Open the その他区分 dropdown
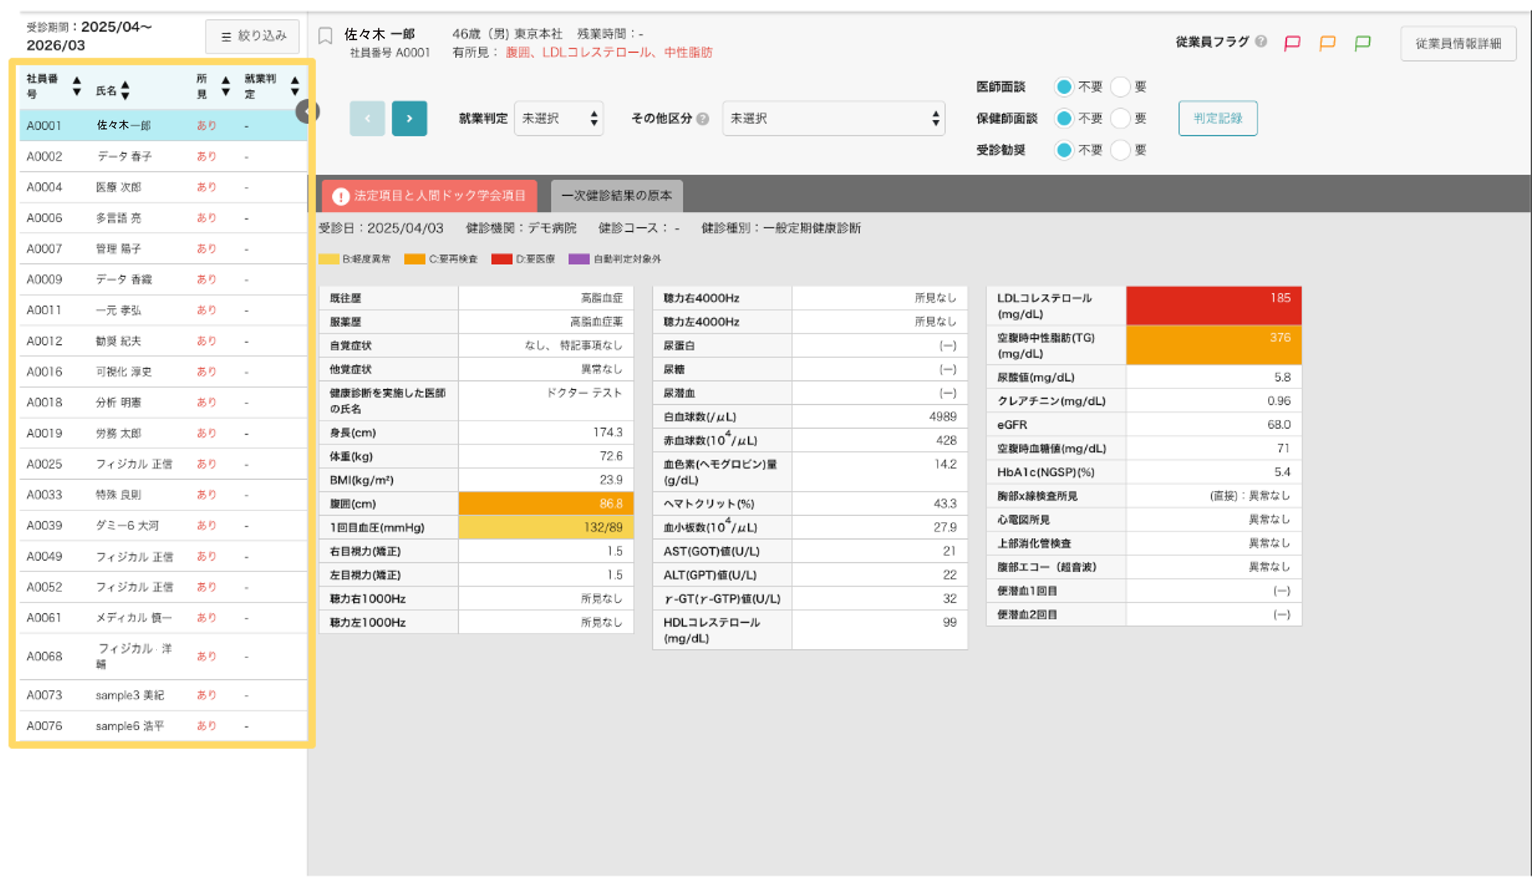This screenshot has height=888, width=1539. pyautogui.click(x=833, y=119)
